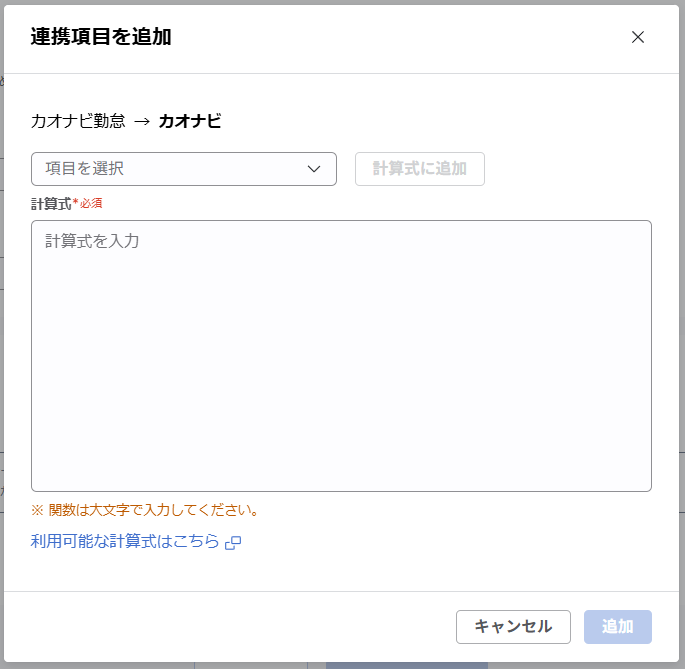Screen dimensions: 685x669
Task: Click the 関数は大文字で入力してください note
Action: [145, 510]
